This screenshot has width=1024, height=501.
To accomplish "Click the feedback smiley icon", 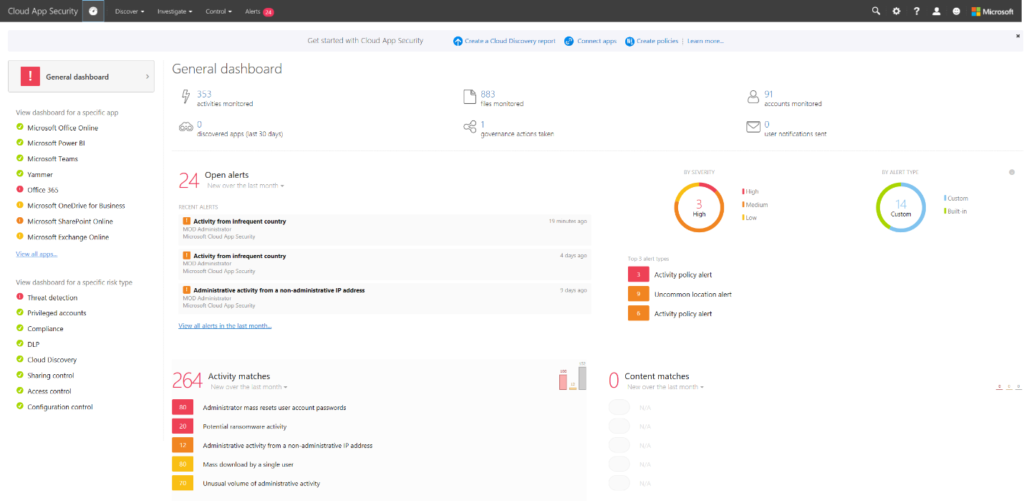I will point(956,11).
